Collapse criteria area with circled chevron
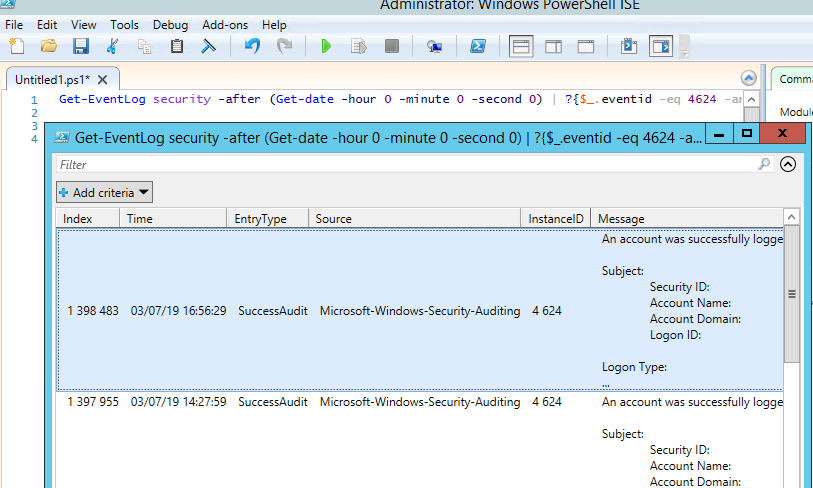This screenshot has width=813, height=488. (x=788, y=164)
